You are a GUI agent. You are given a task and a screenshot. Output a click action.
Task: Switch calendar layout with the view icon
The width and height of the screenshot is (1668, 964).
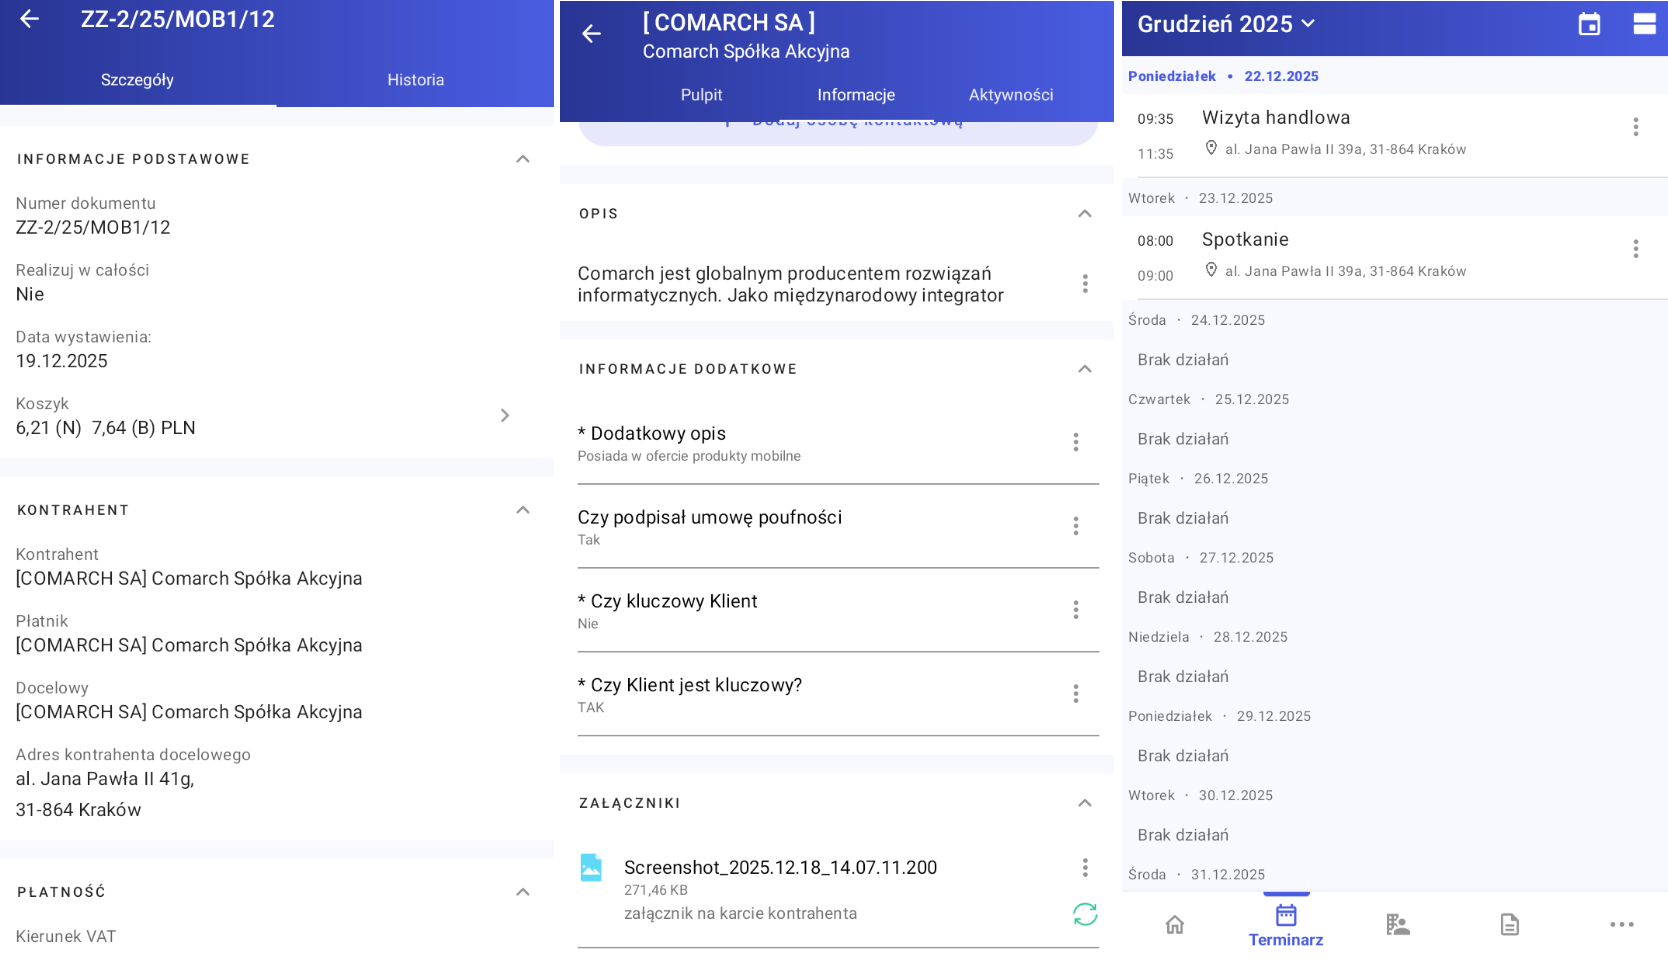point(1644,24)
